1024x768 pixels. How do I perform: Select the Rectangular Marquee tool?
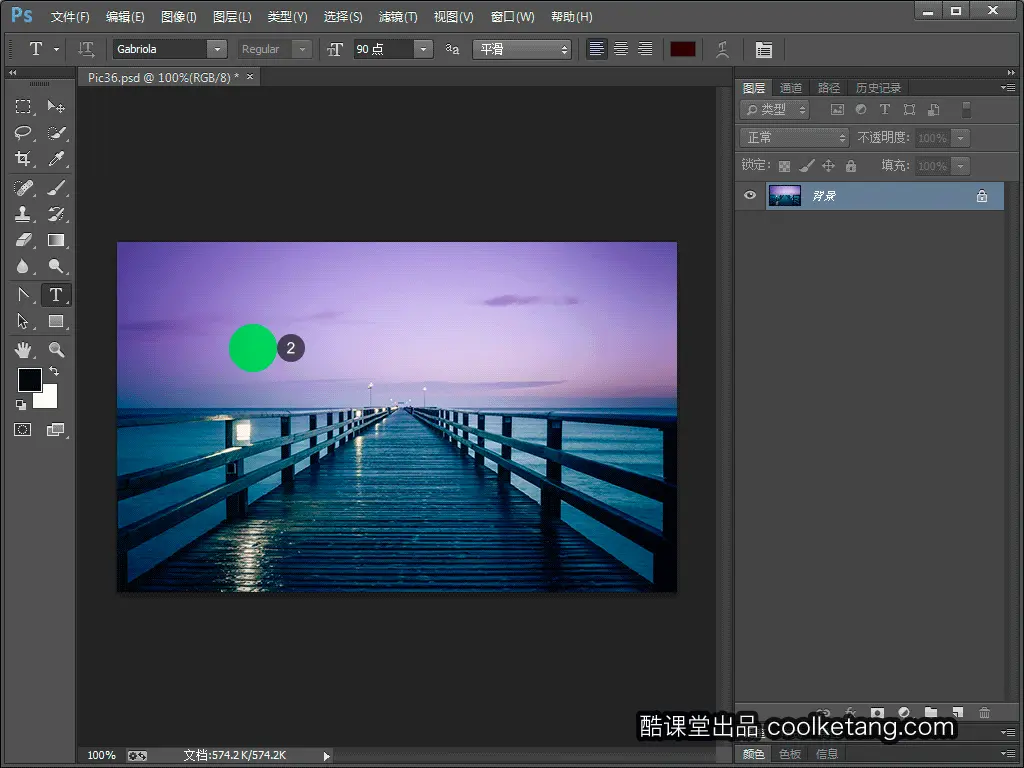[x=24, y=106]
